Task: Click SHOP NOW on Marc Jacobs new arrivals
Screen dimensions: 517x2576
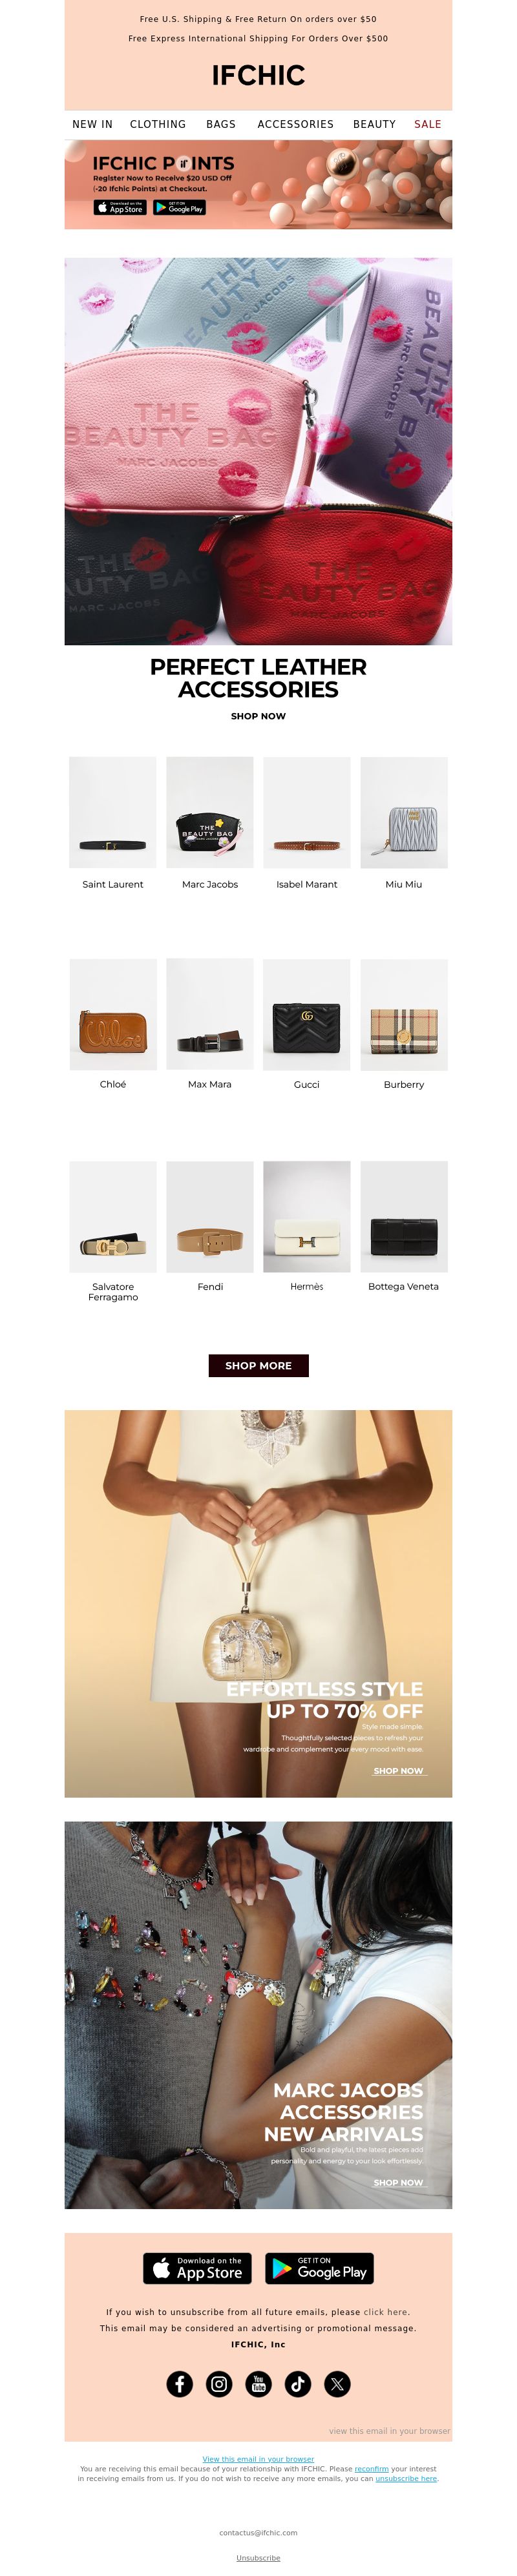Action: [x=398, y=2182]
